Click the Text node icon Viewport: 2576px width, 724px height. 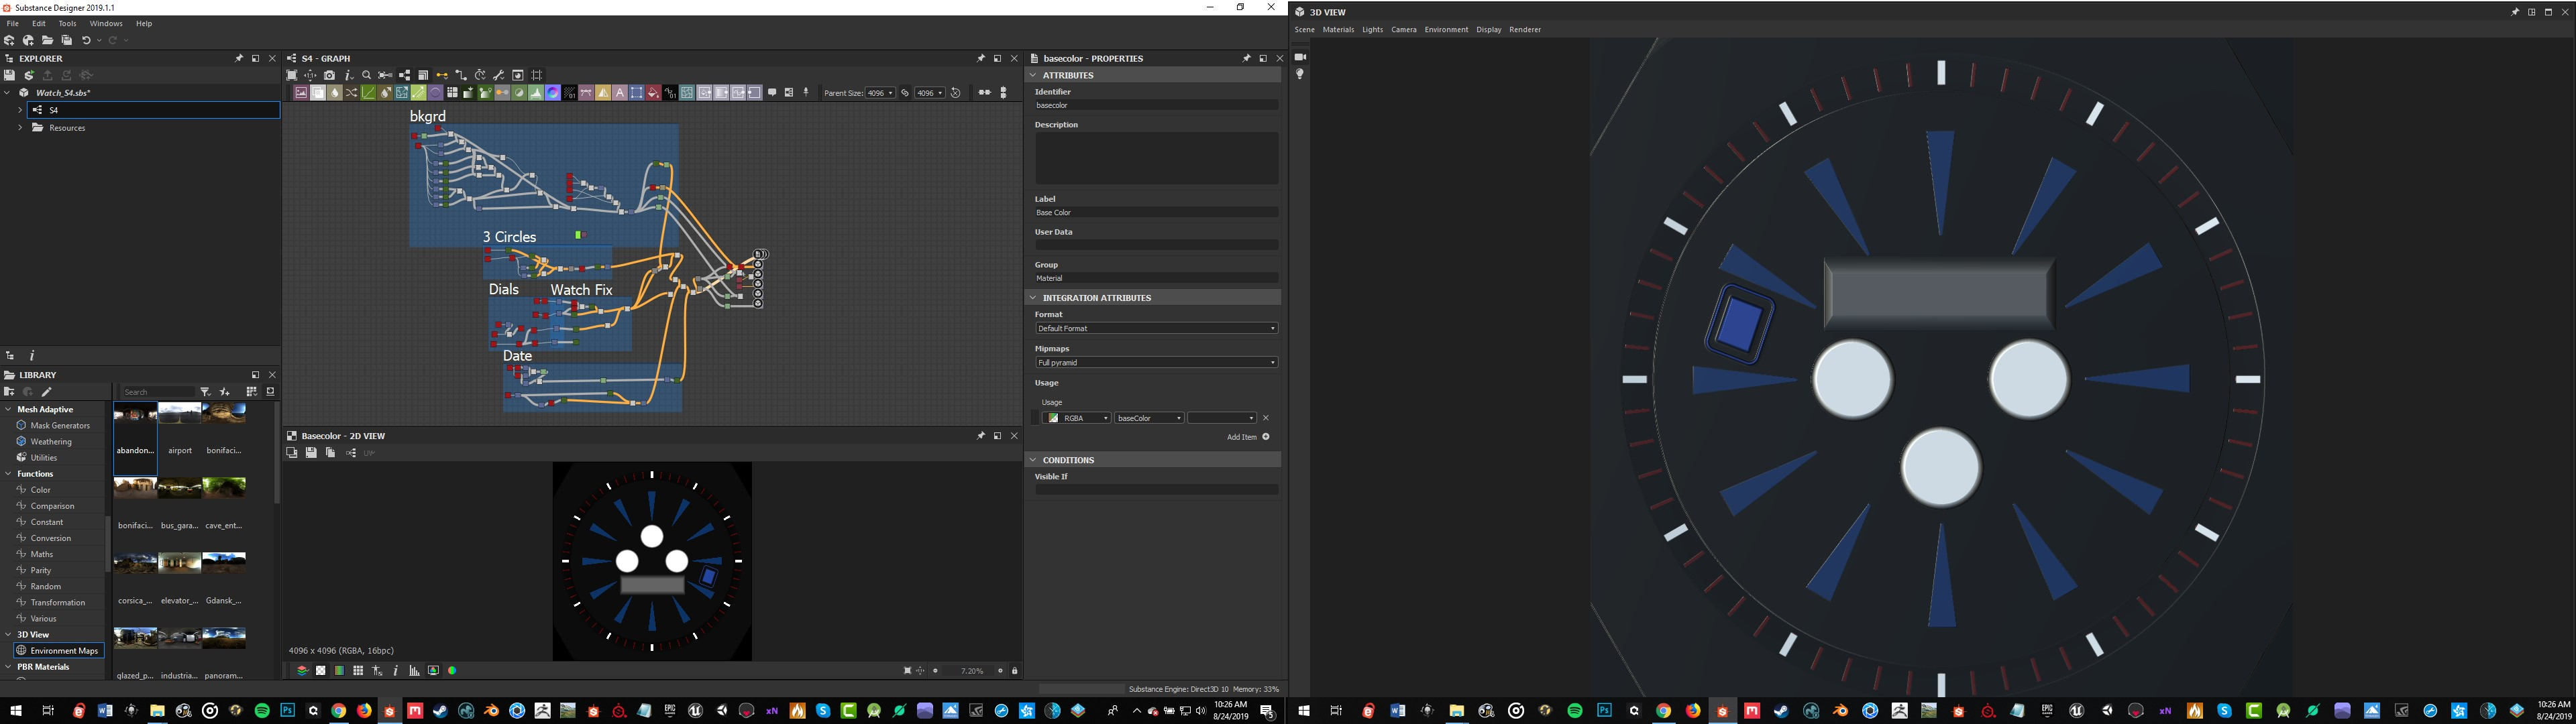click(x=620, y=93)
